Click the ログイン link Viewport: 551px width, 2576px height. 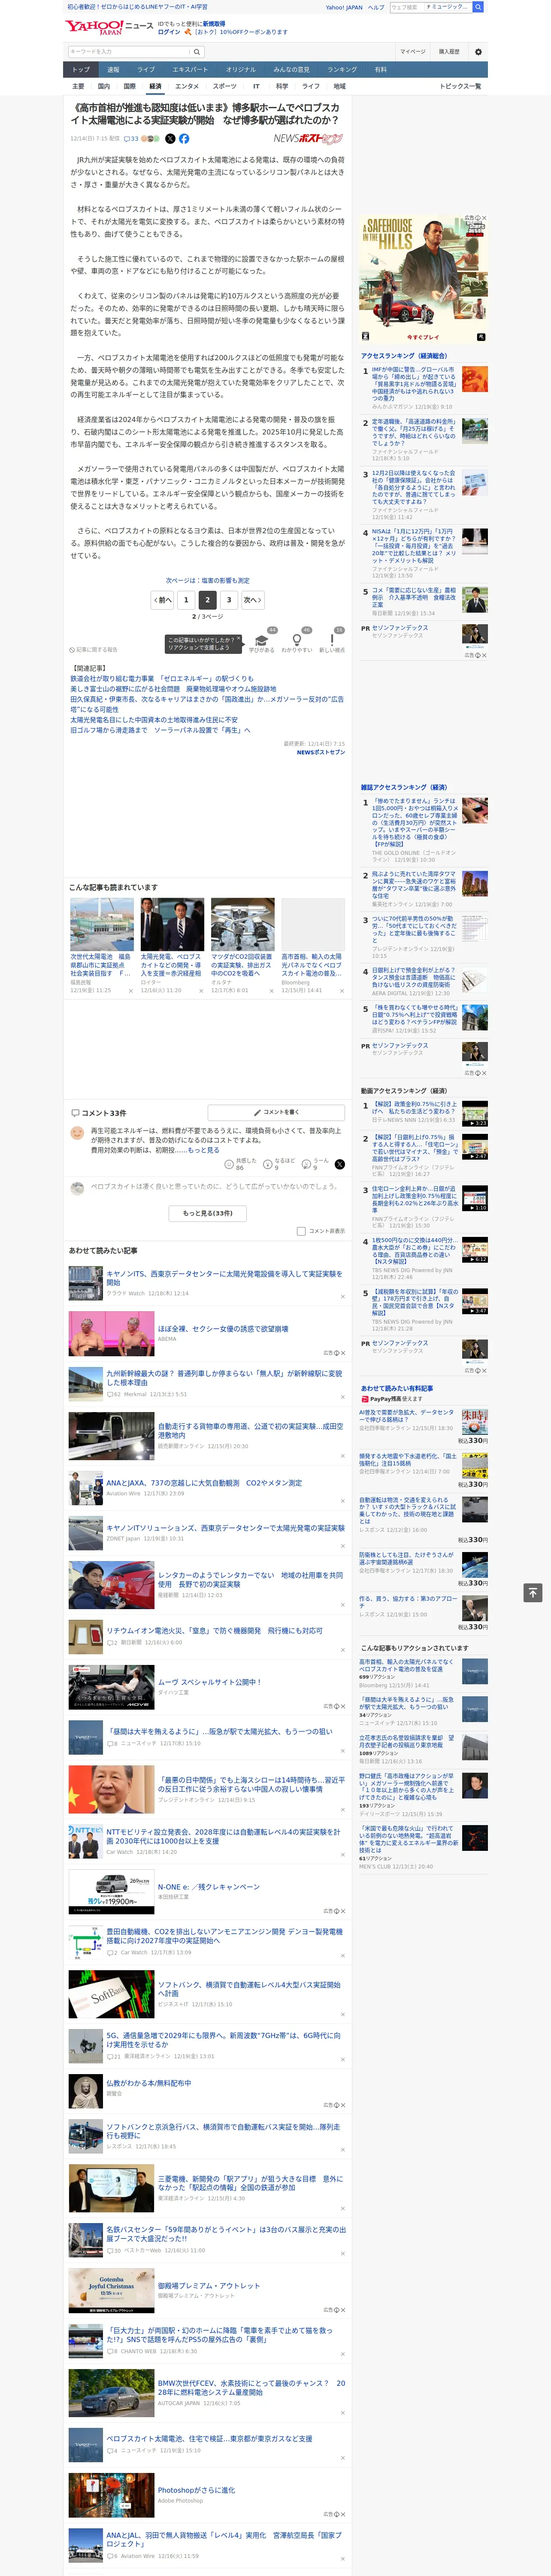tap(169, 32)
